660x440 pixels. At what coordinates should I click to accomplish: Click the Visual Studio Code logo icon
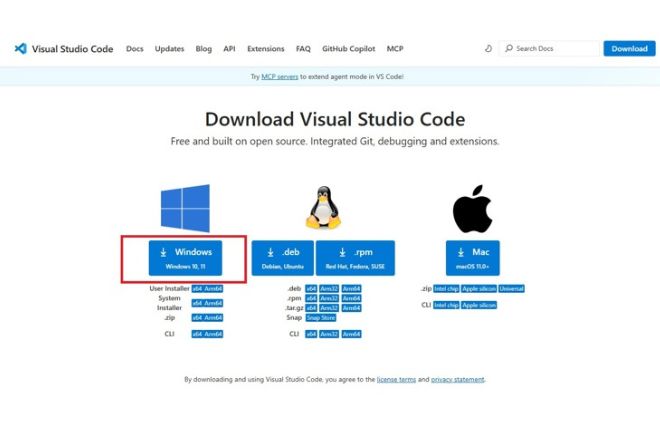[20, 48]
